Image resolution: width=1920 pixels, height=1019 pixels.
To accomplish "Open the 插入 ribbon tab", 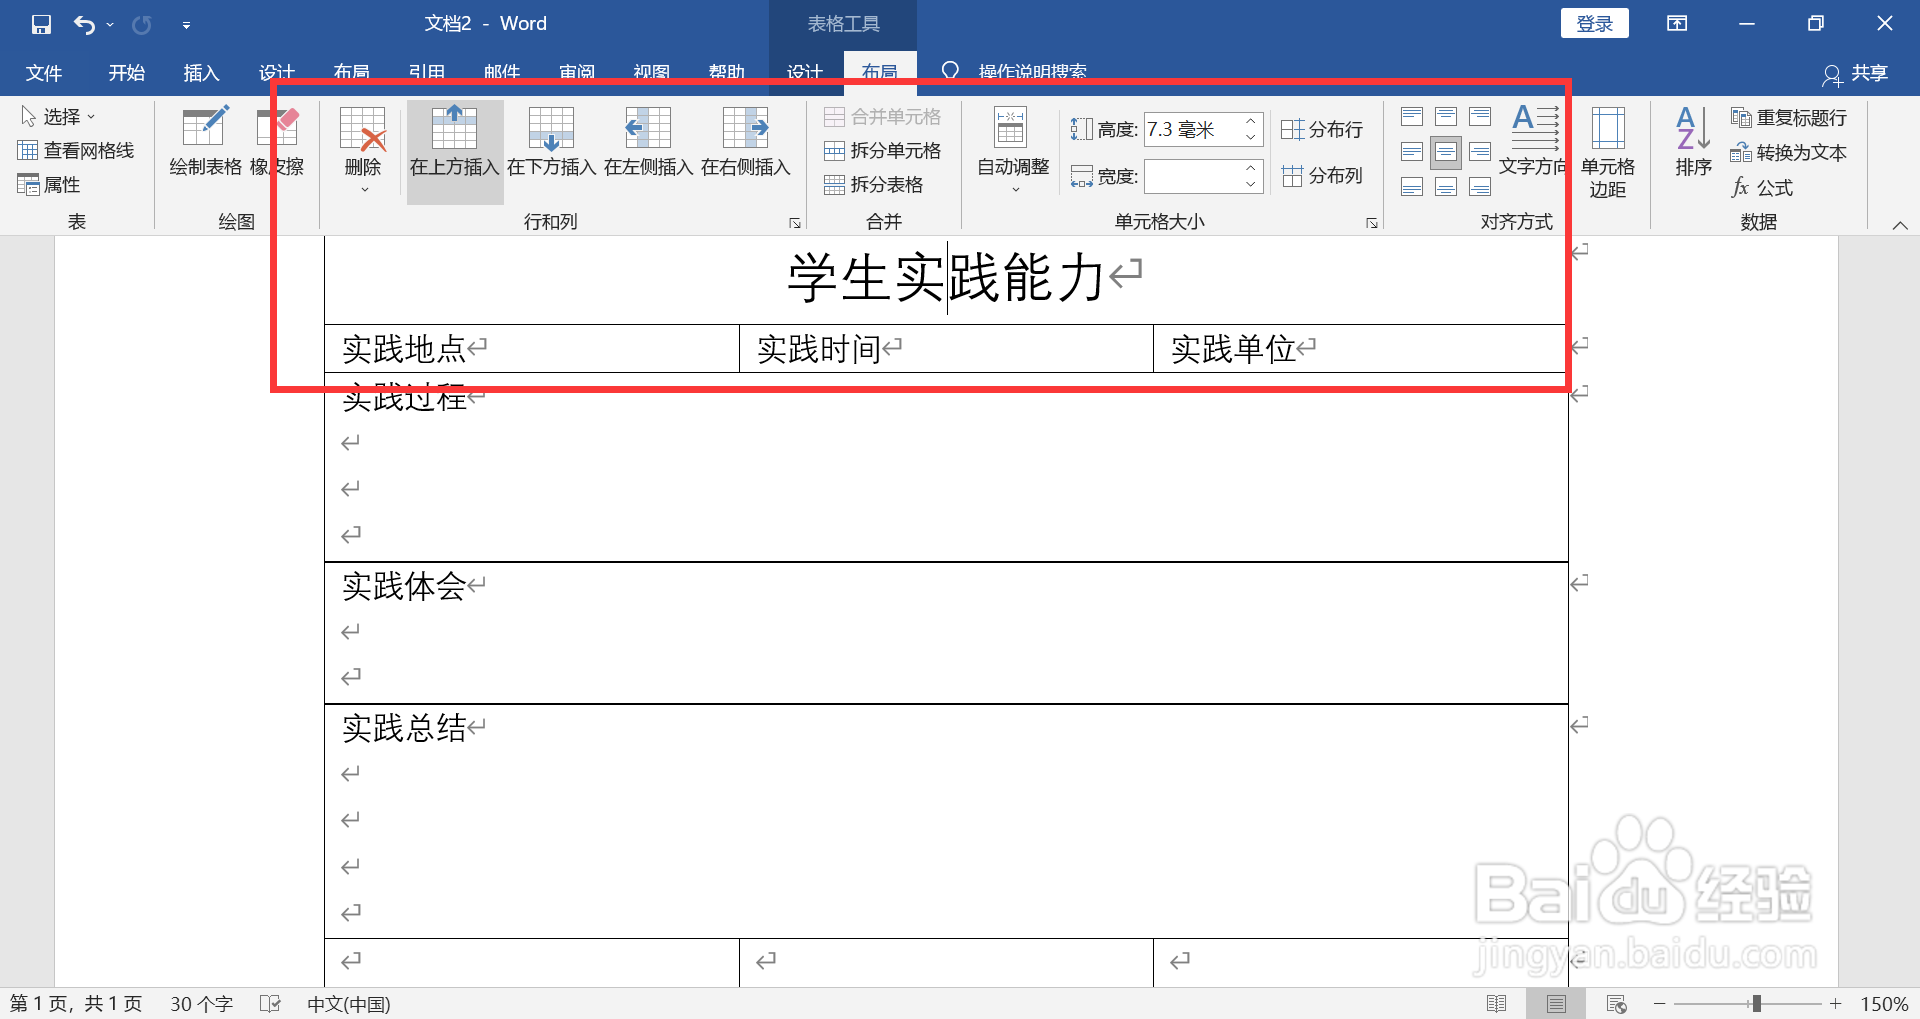I will 201,71.
